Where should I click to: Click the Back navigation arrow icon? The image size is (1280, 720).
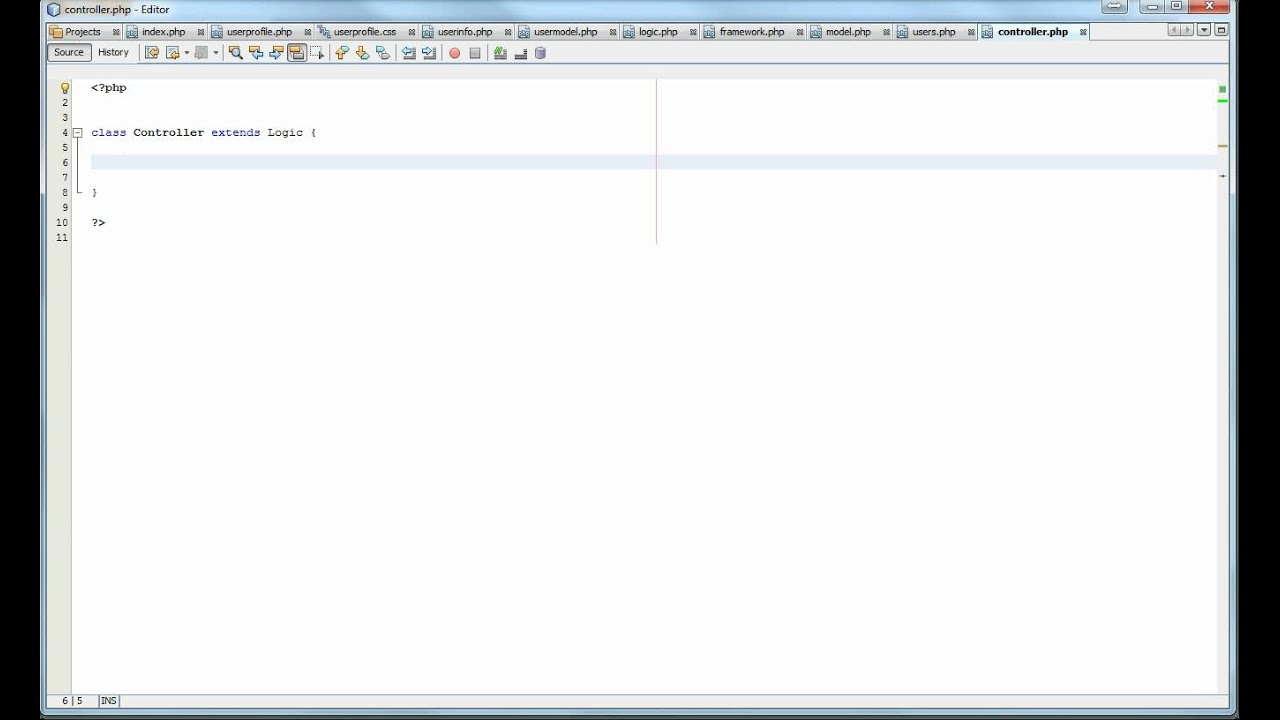point(173,52)
